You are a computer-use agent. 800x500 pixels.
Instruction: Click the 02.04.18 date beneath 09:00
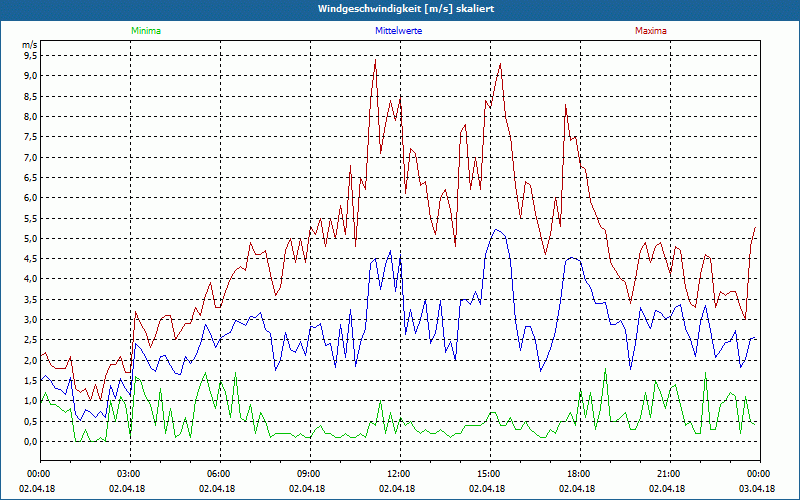coord(307,489)
